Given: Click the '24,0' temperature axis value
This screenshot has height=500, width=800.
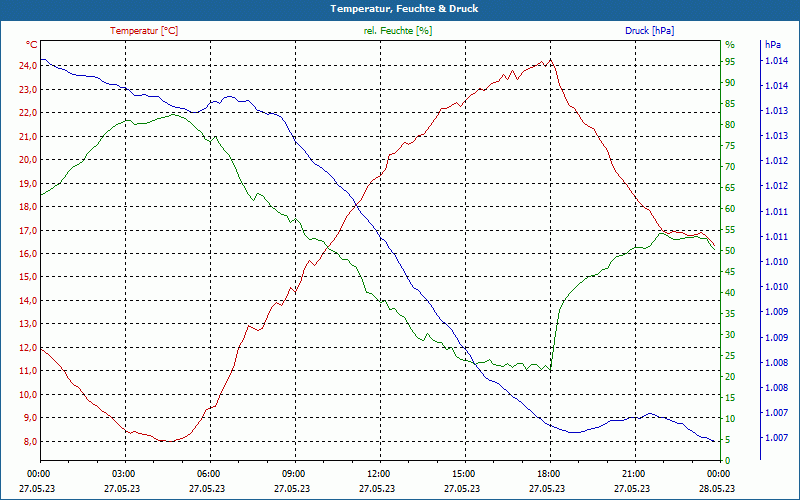Looking at the screenshot, I should (28, 66).
